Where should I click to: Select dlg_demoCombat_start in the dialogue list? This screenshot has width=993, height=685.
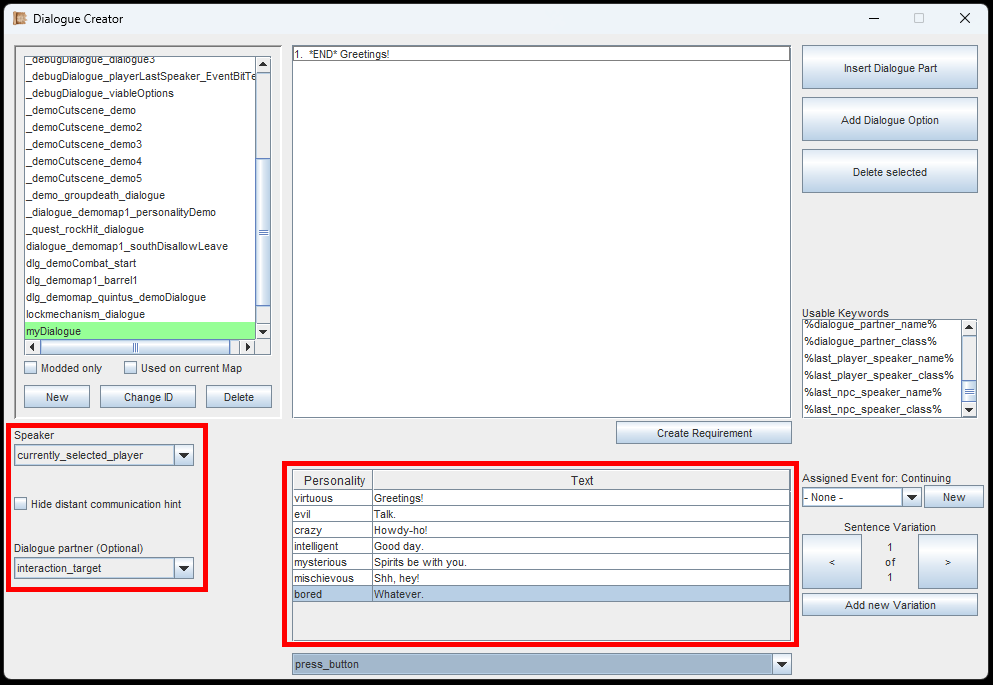click(x=81, y=263)
